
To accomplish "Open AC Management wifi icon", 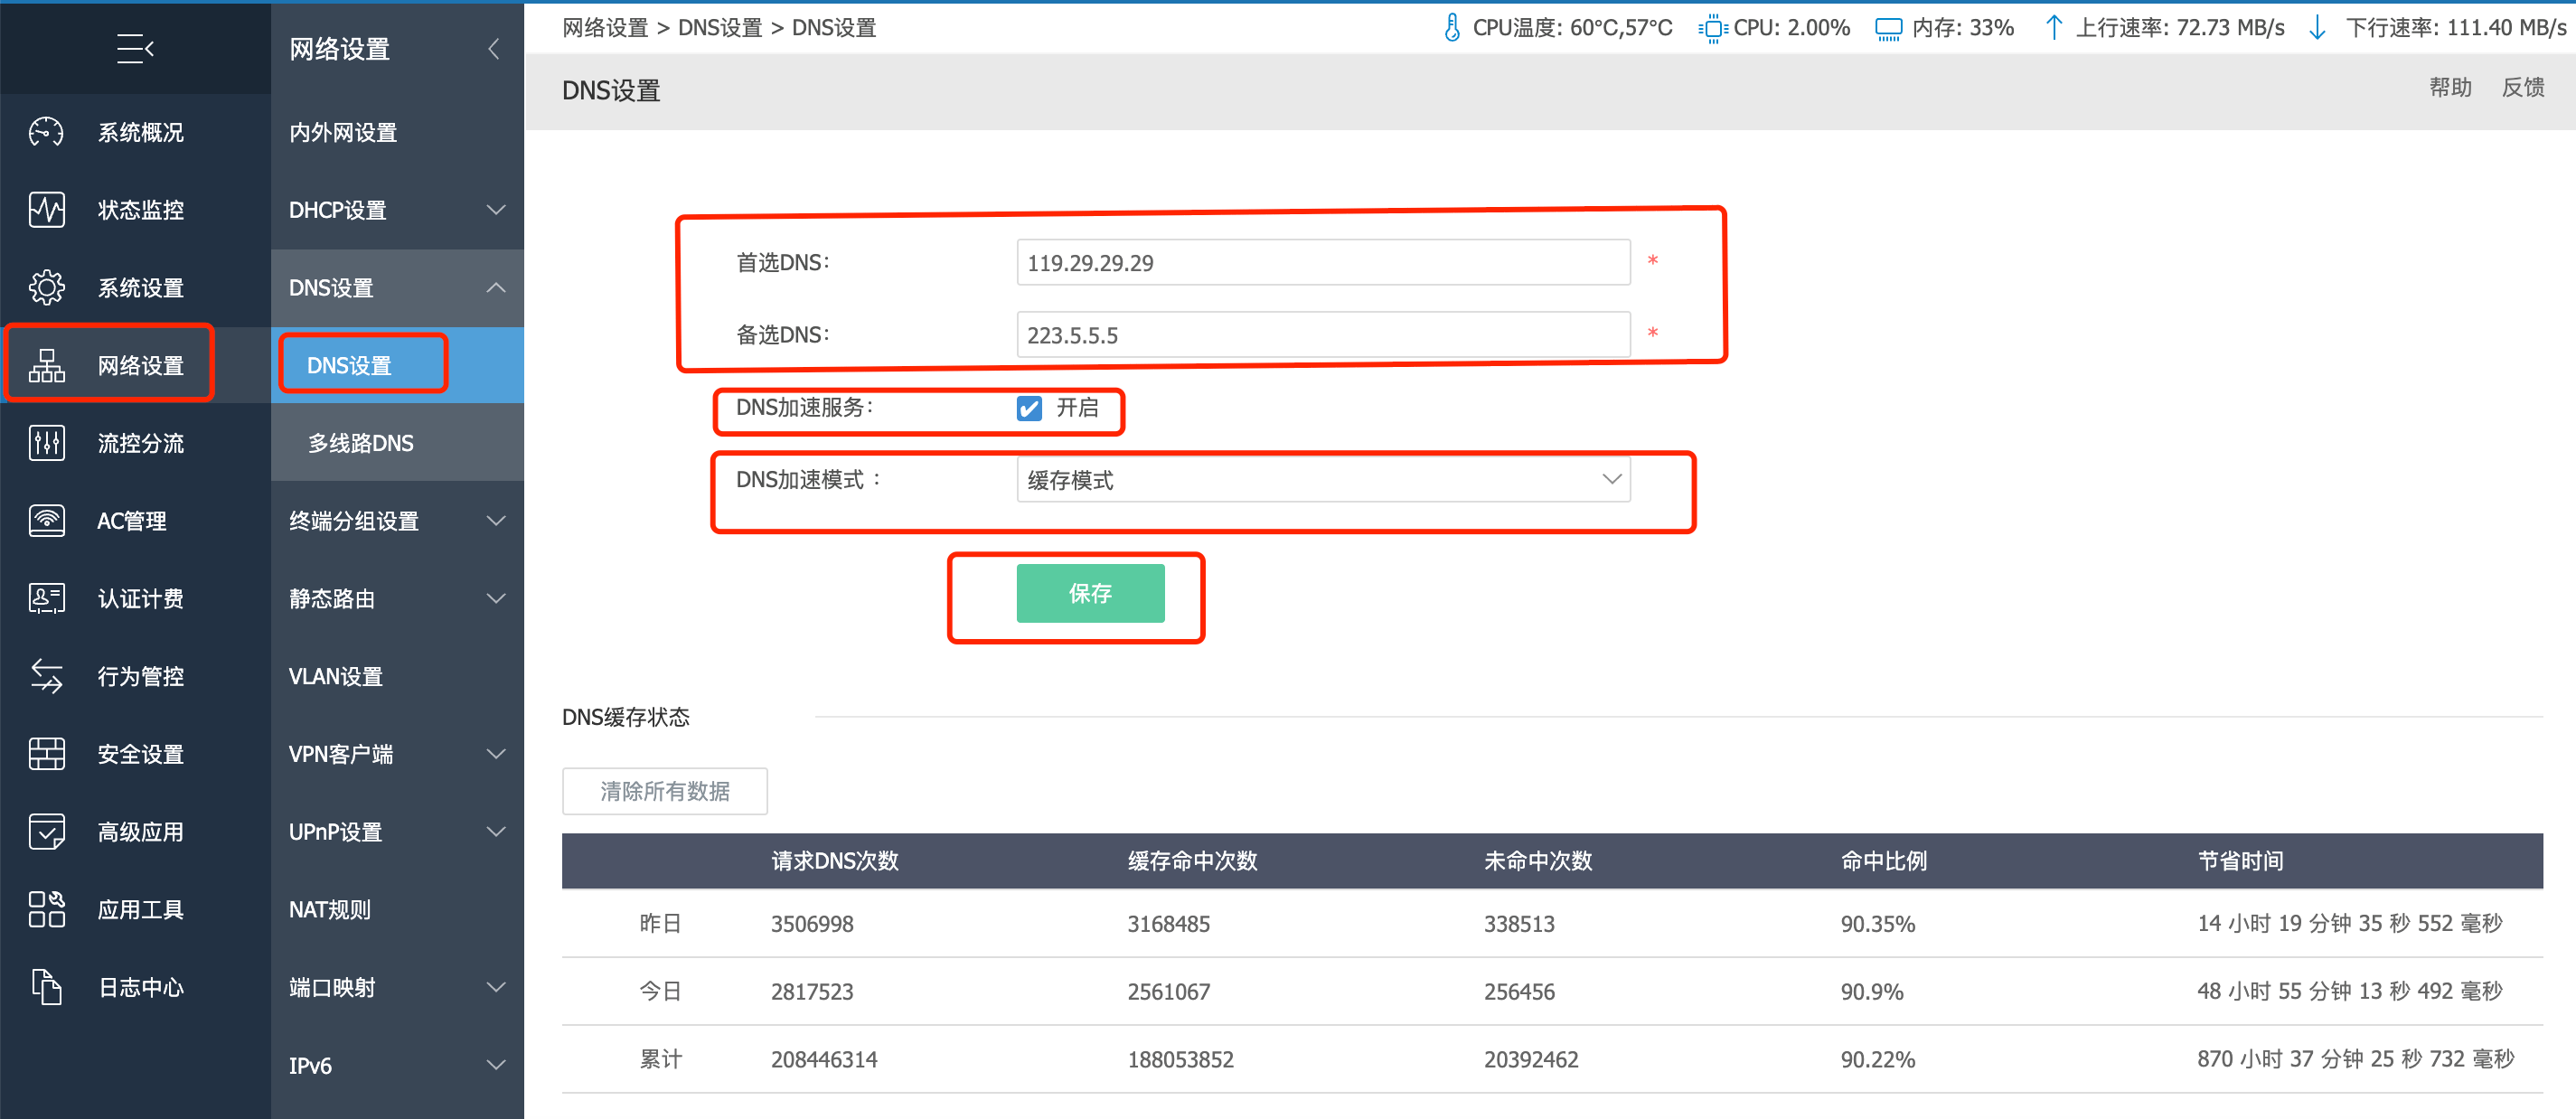I will click(46, 521).
